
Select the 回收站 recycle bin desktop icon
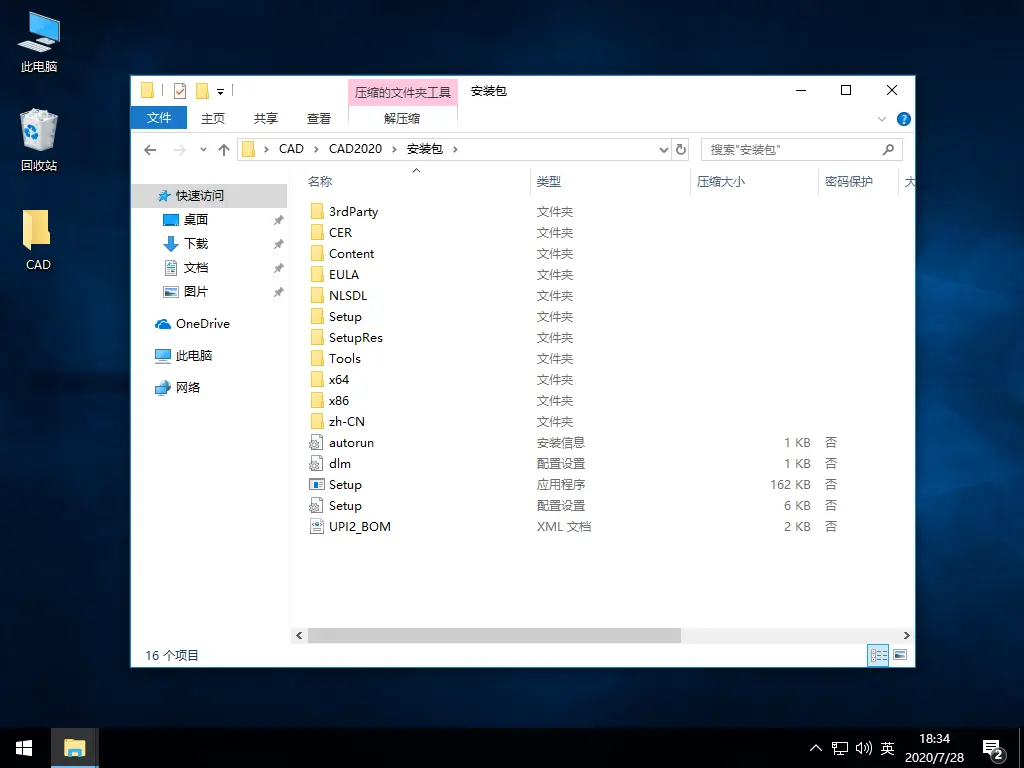[39, 140]
